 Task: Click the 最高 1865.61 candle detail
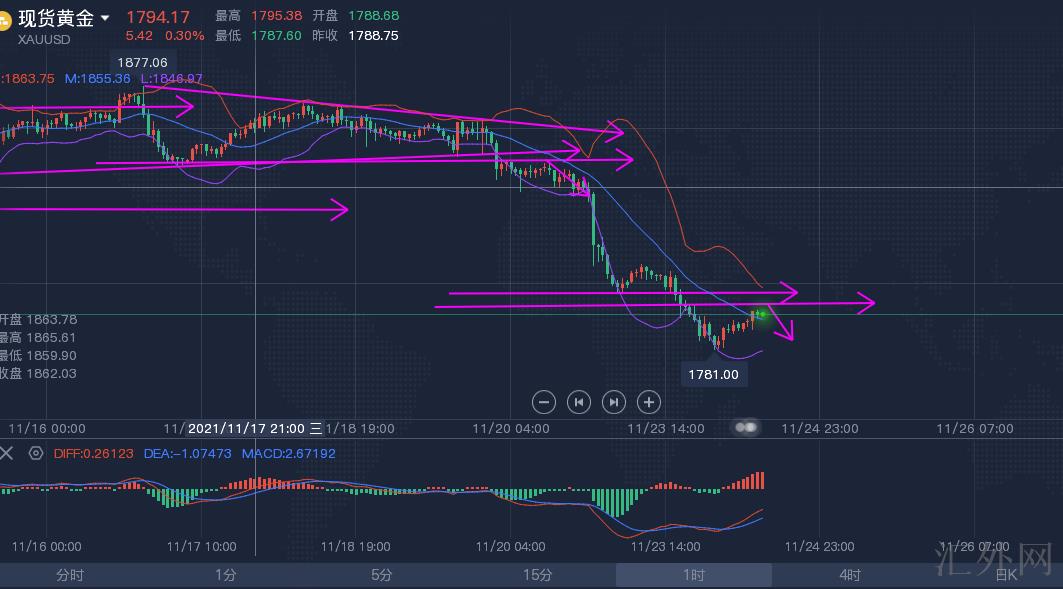[x=38, y=338]
